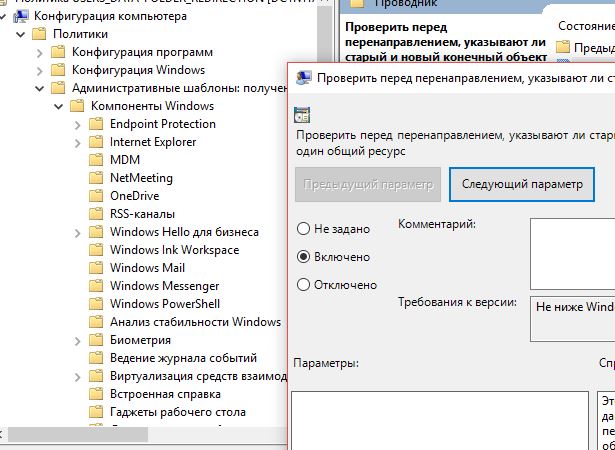Click the dialog title bar icon
615x450 pixels.
coord(304,78)
